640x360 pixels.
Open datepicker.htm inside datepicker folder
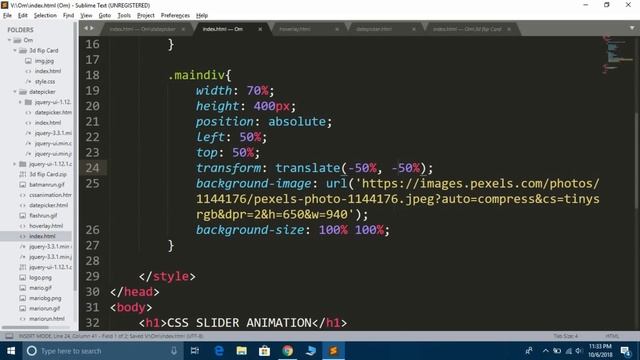[x=53, y=112]
